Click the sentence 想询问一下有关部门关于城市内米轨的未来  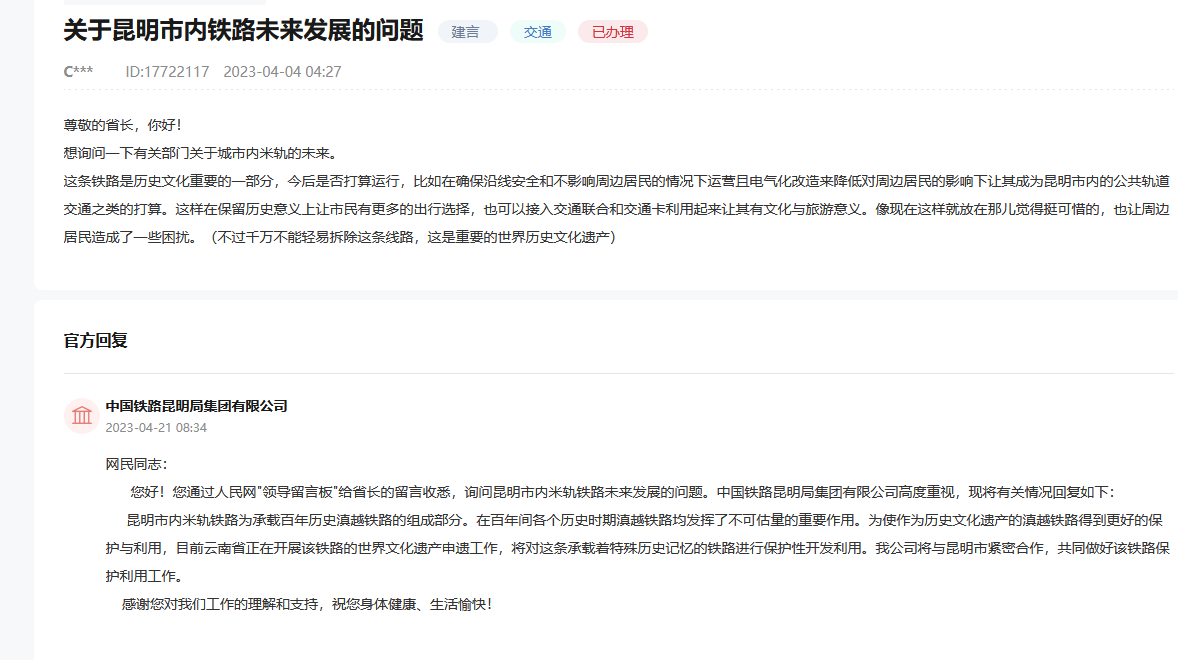tap(200, 153)
